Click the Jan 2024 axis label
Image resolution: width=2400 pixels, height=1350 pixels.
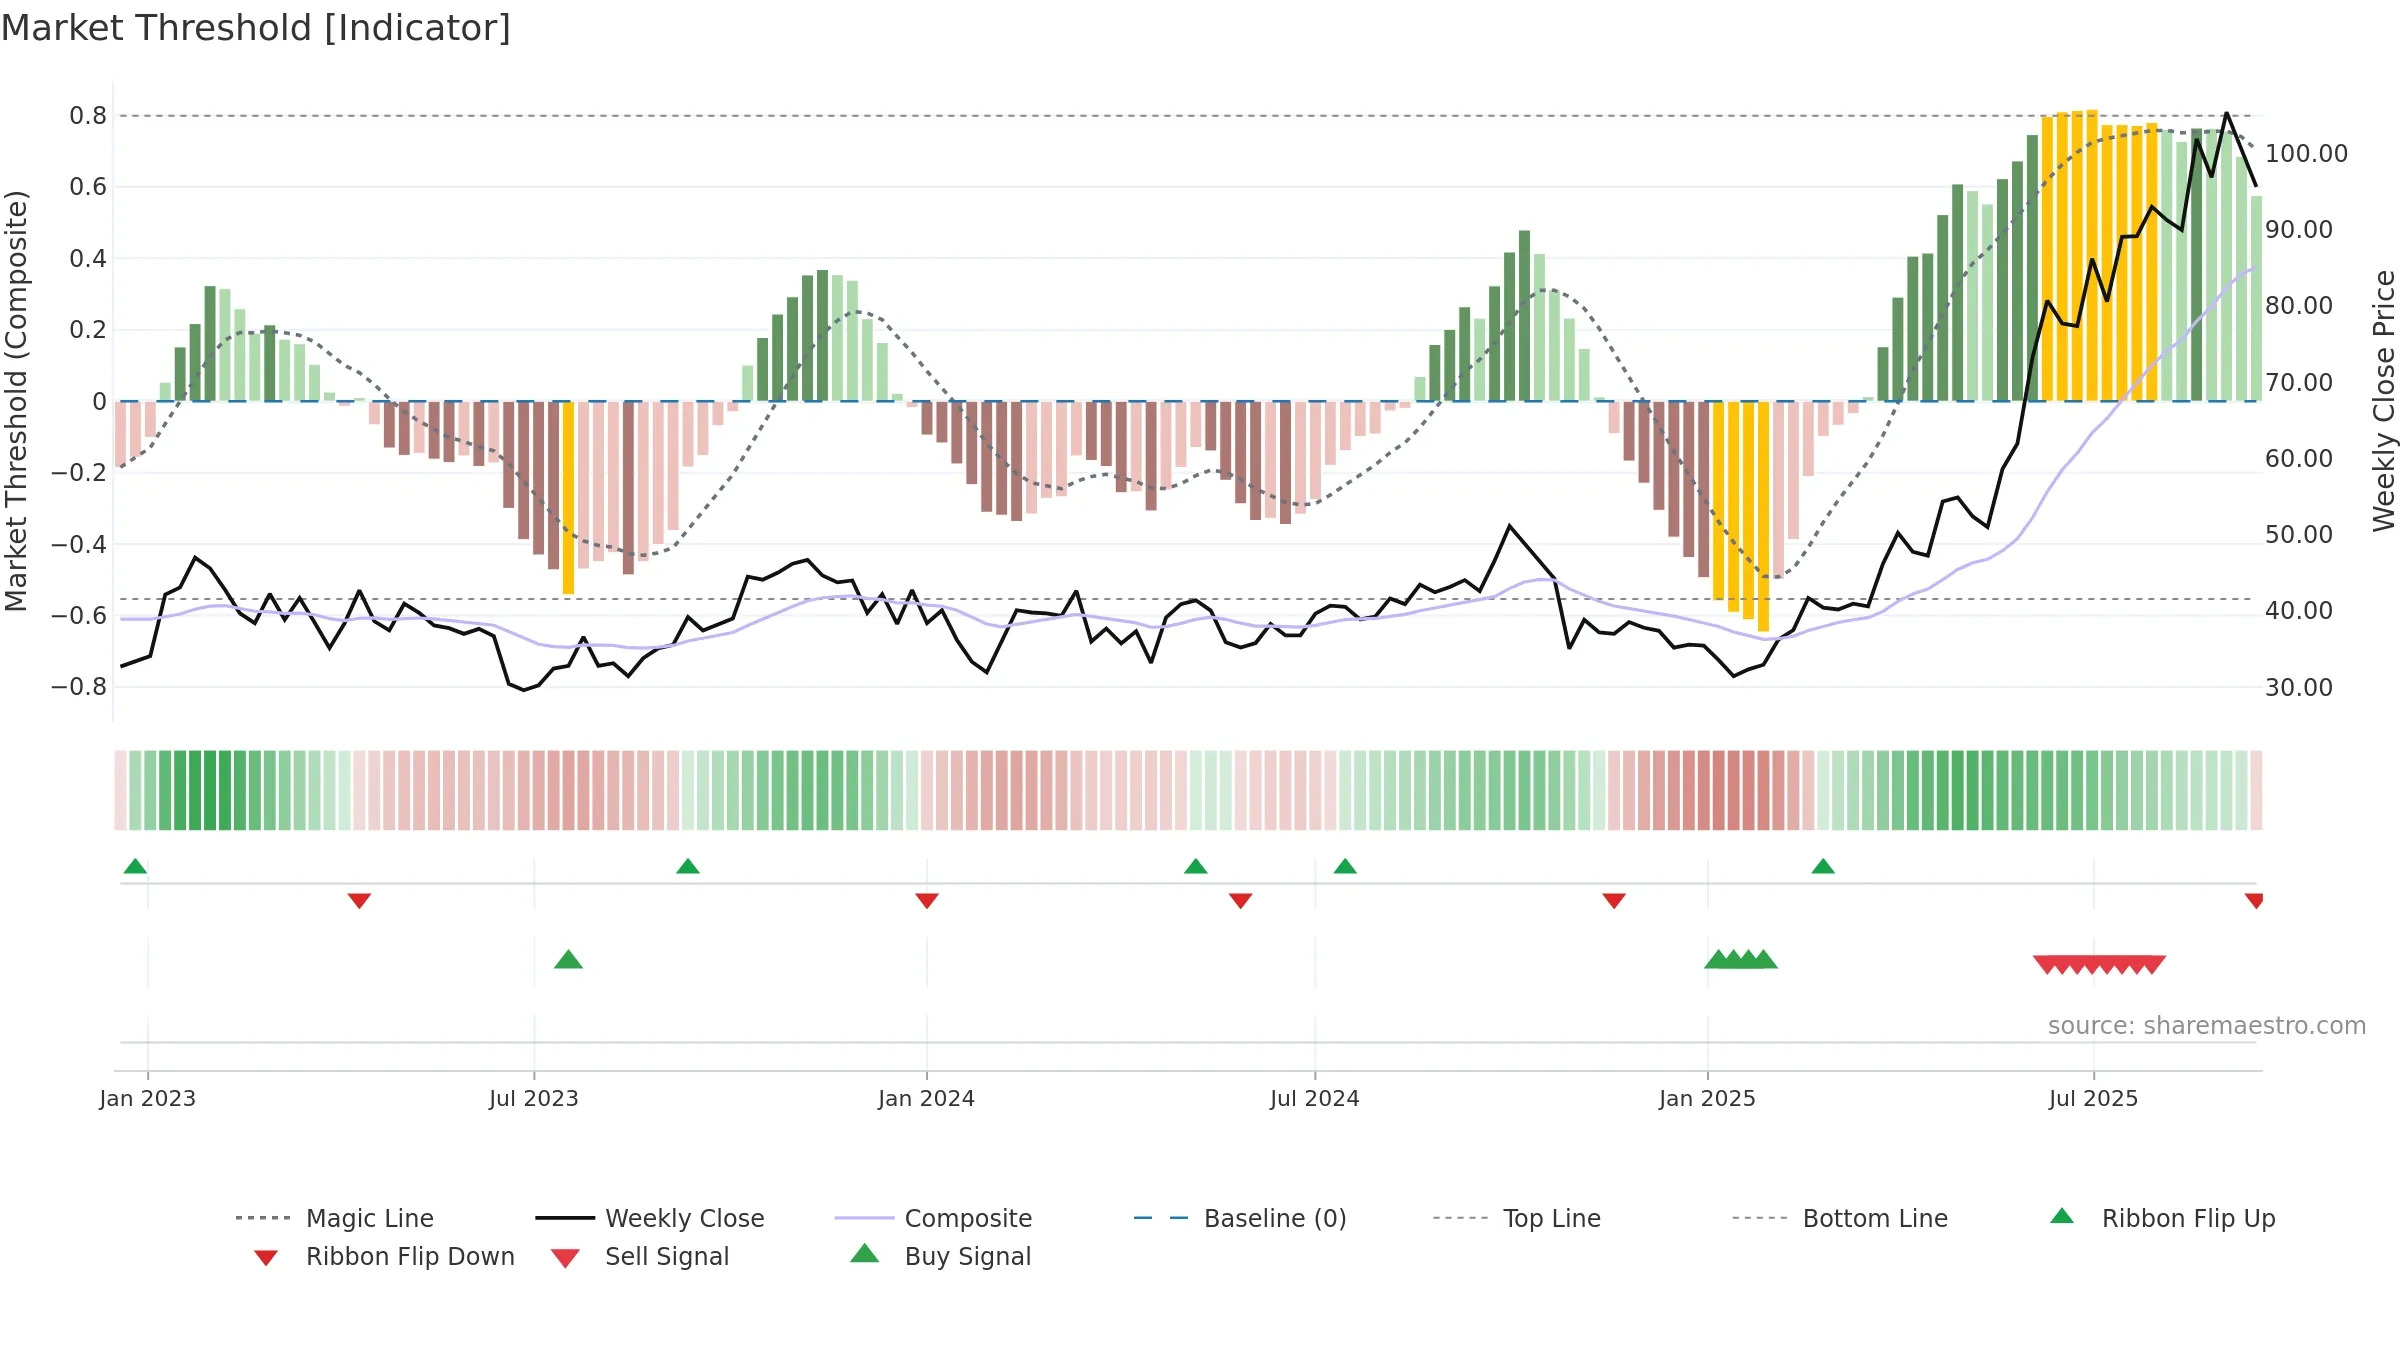click(x=927, y=1099)
